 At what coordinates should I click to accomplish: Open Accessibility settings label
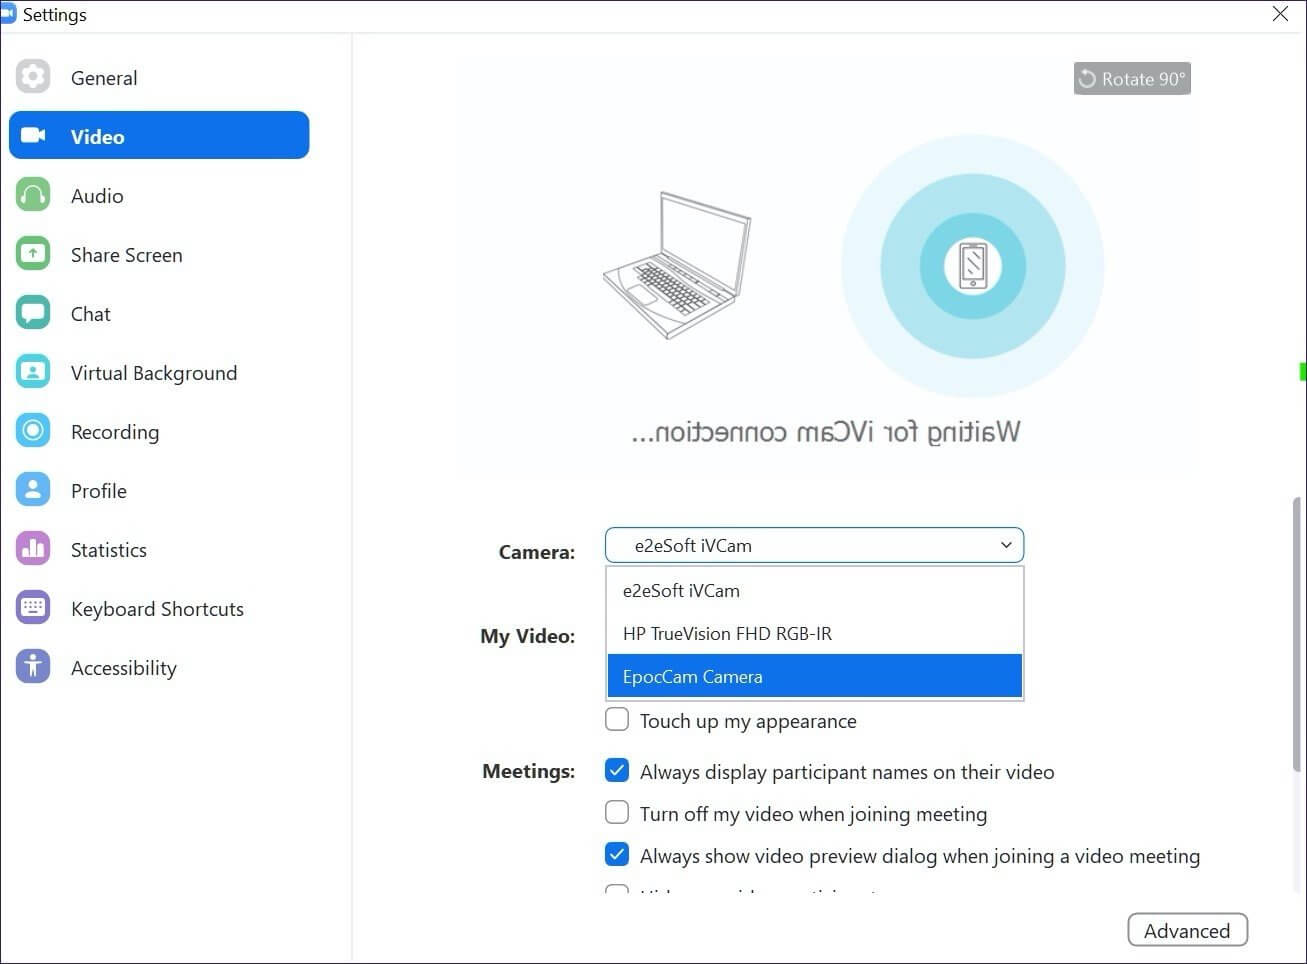pos(124,668)
